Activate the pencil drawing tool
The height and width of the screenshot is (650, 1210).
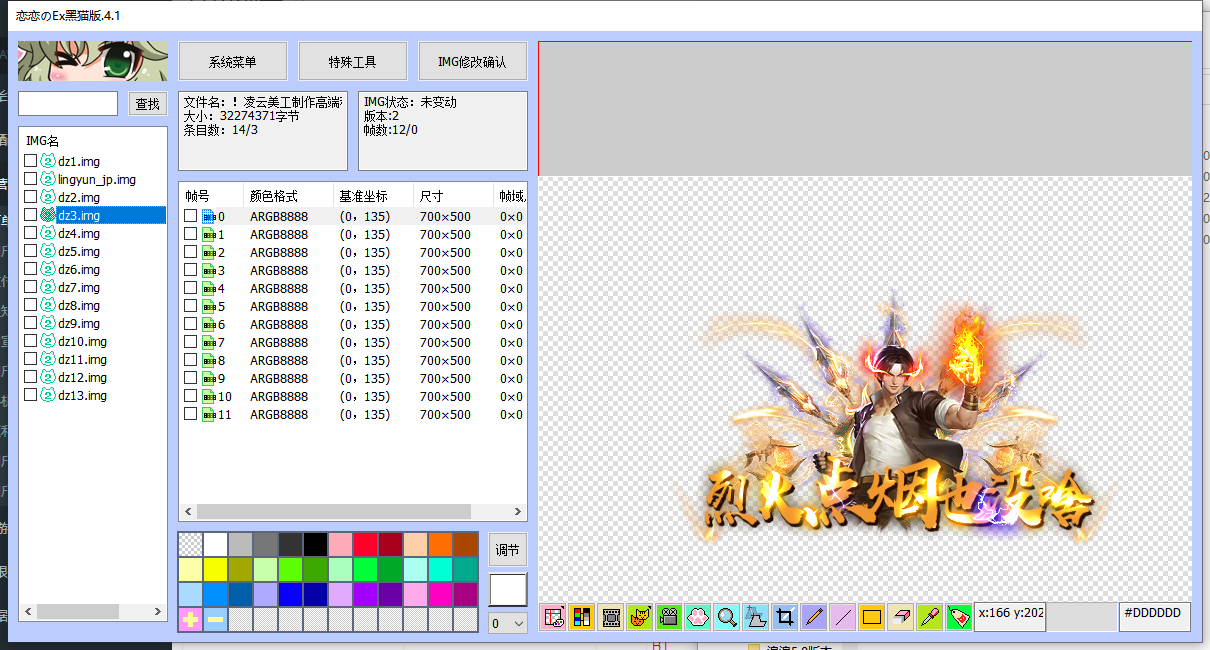(813, 617)
